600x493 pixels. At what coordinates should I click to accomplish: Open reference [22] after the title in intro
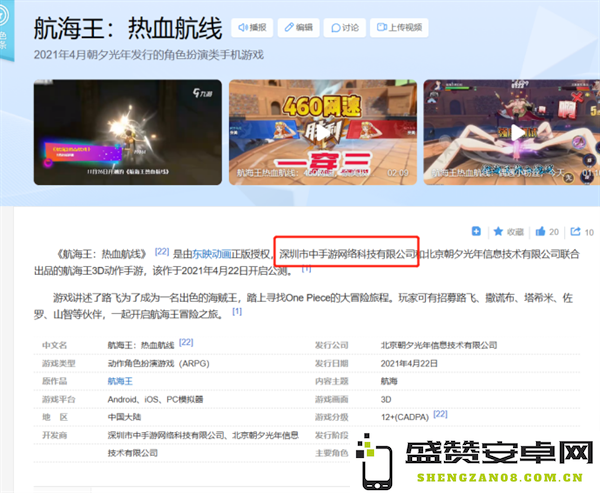[x=162, y=251]
